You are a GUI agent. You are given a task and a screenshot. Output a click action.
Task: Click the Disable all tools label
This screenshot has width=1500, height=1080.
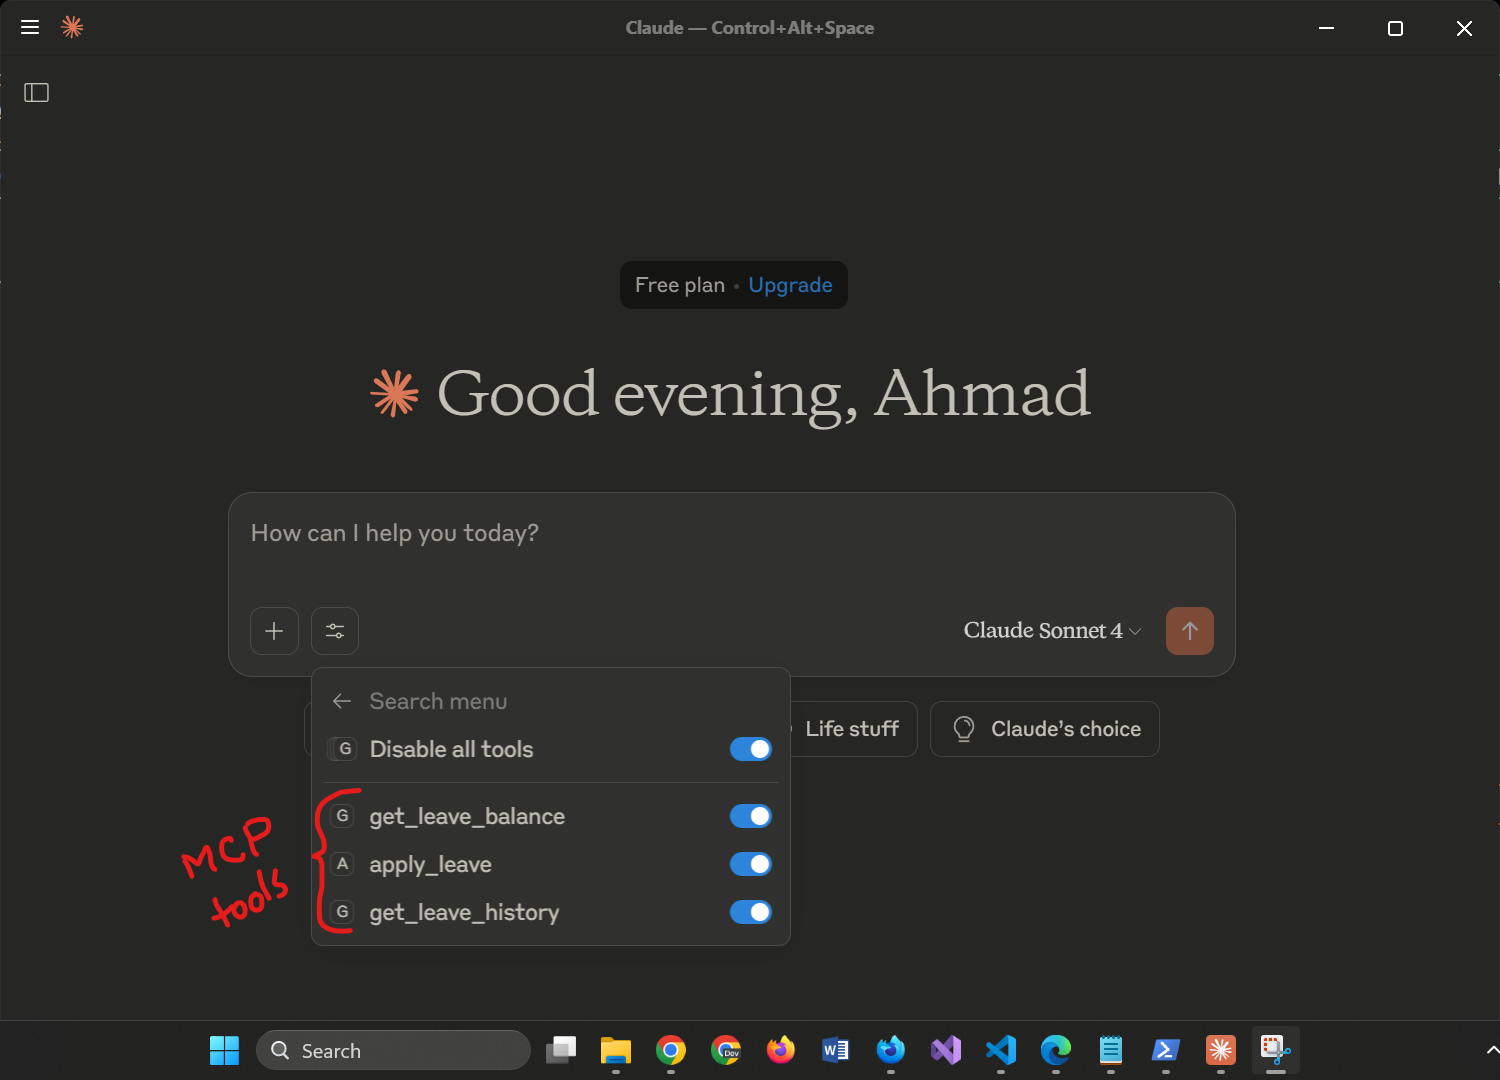(451, 749)
